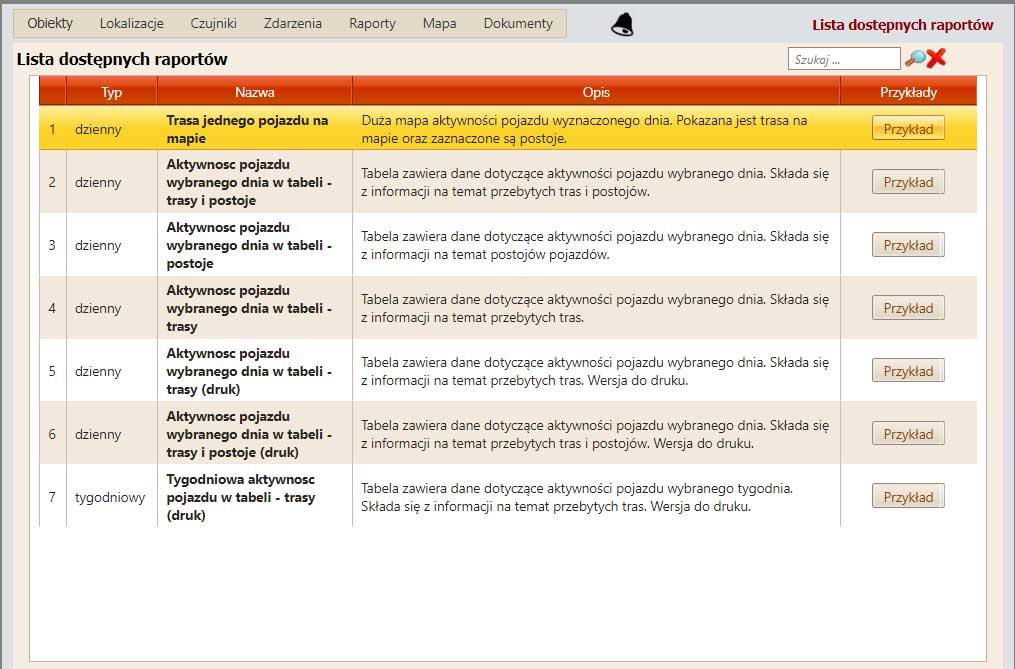Click the Przykład button in row 2
The width and height of the screenshot is (1015, 669).
coord(908,182)
